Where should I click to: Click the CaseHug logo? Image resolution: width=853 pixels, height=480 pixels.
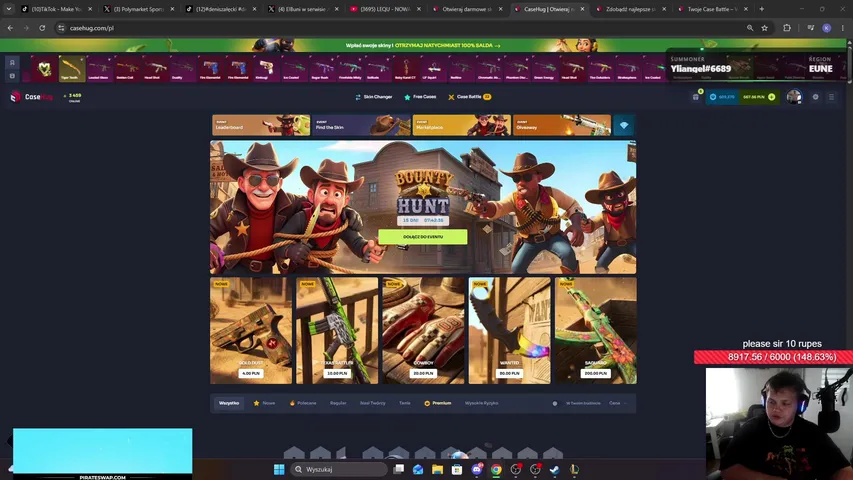coord(32,97)
